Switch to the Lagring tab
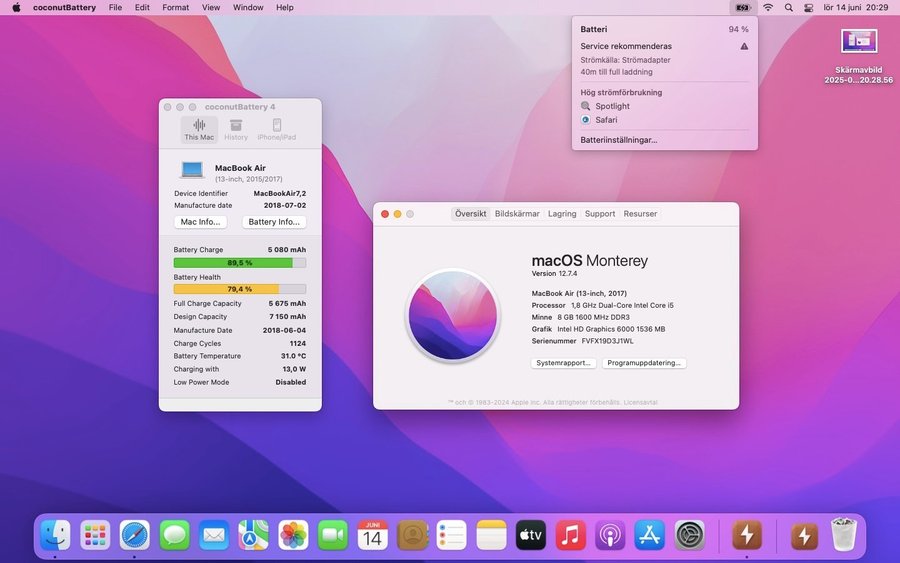900x563 pixels. [562, 213]
